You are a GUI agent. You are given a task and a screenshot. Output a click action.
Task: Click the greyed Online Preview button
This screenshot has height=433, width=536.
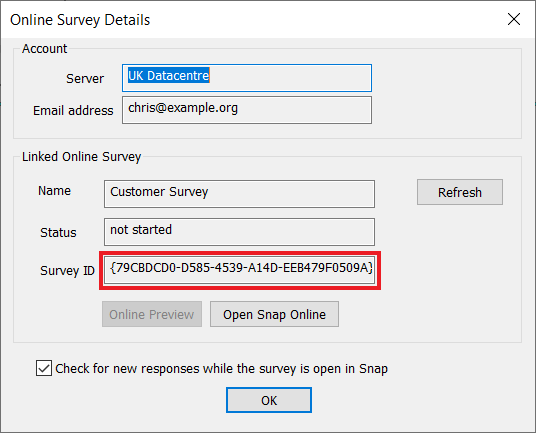click(x=152, y=314)
